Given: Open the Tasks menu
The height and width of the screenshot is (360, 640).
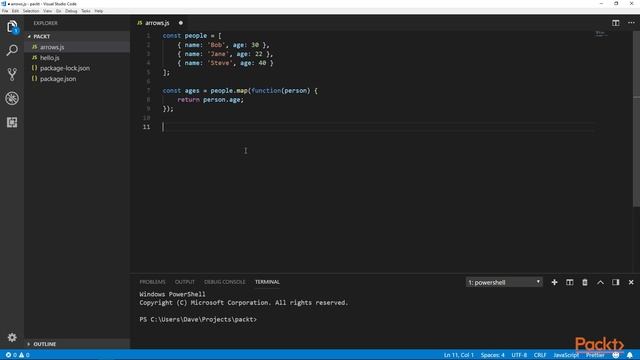Looking at the screenshot, I should (86, 11).
